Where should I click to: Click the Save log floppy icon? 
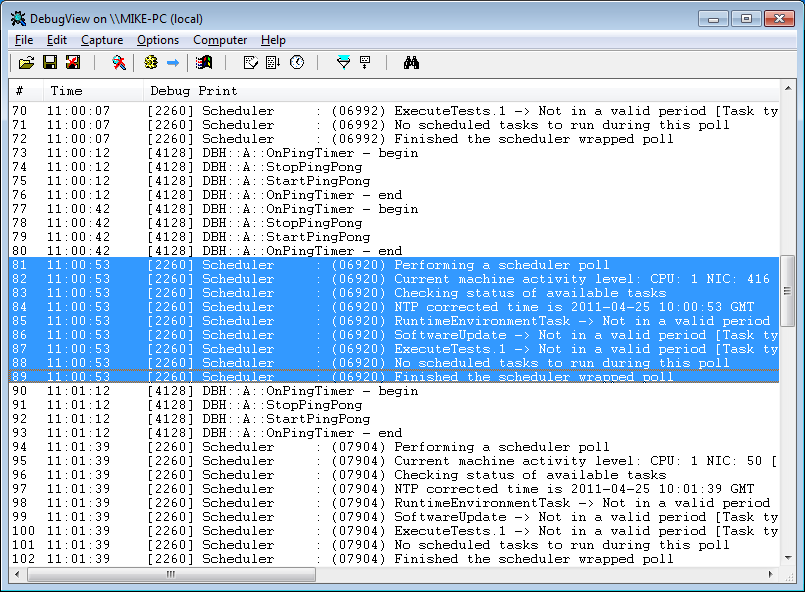49,63
